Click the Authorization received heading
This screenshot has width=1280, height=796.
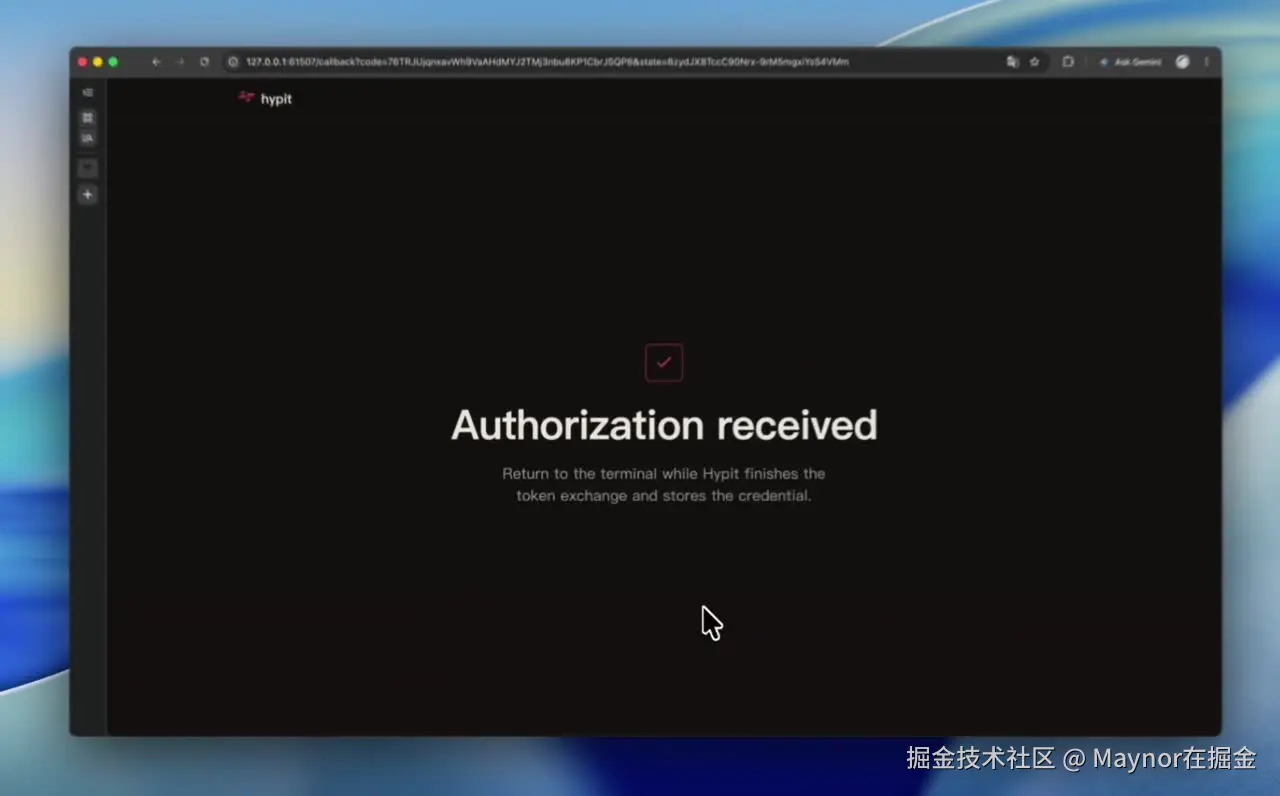point(664,425)
